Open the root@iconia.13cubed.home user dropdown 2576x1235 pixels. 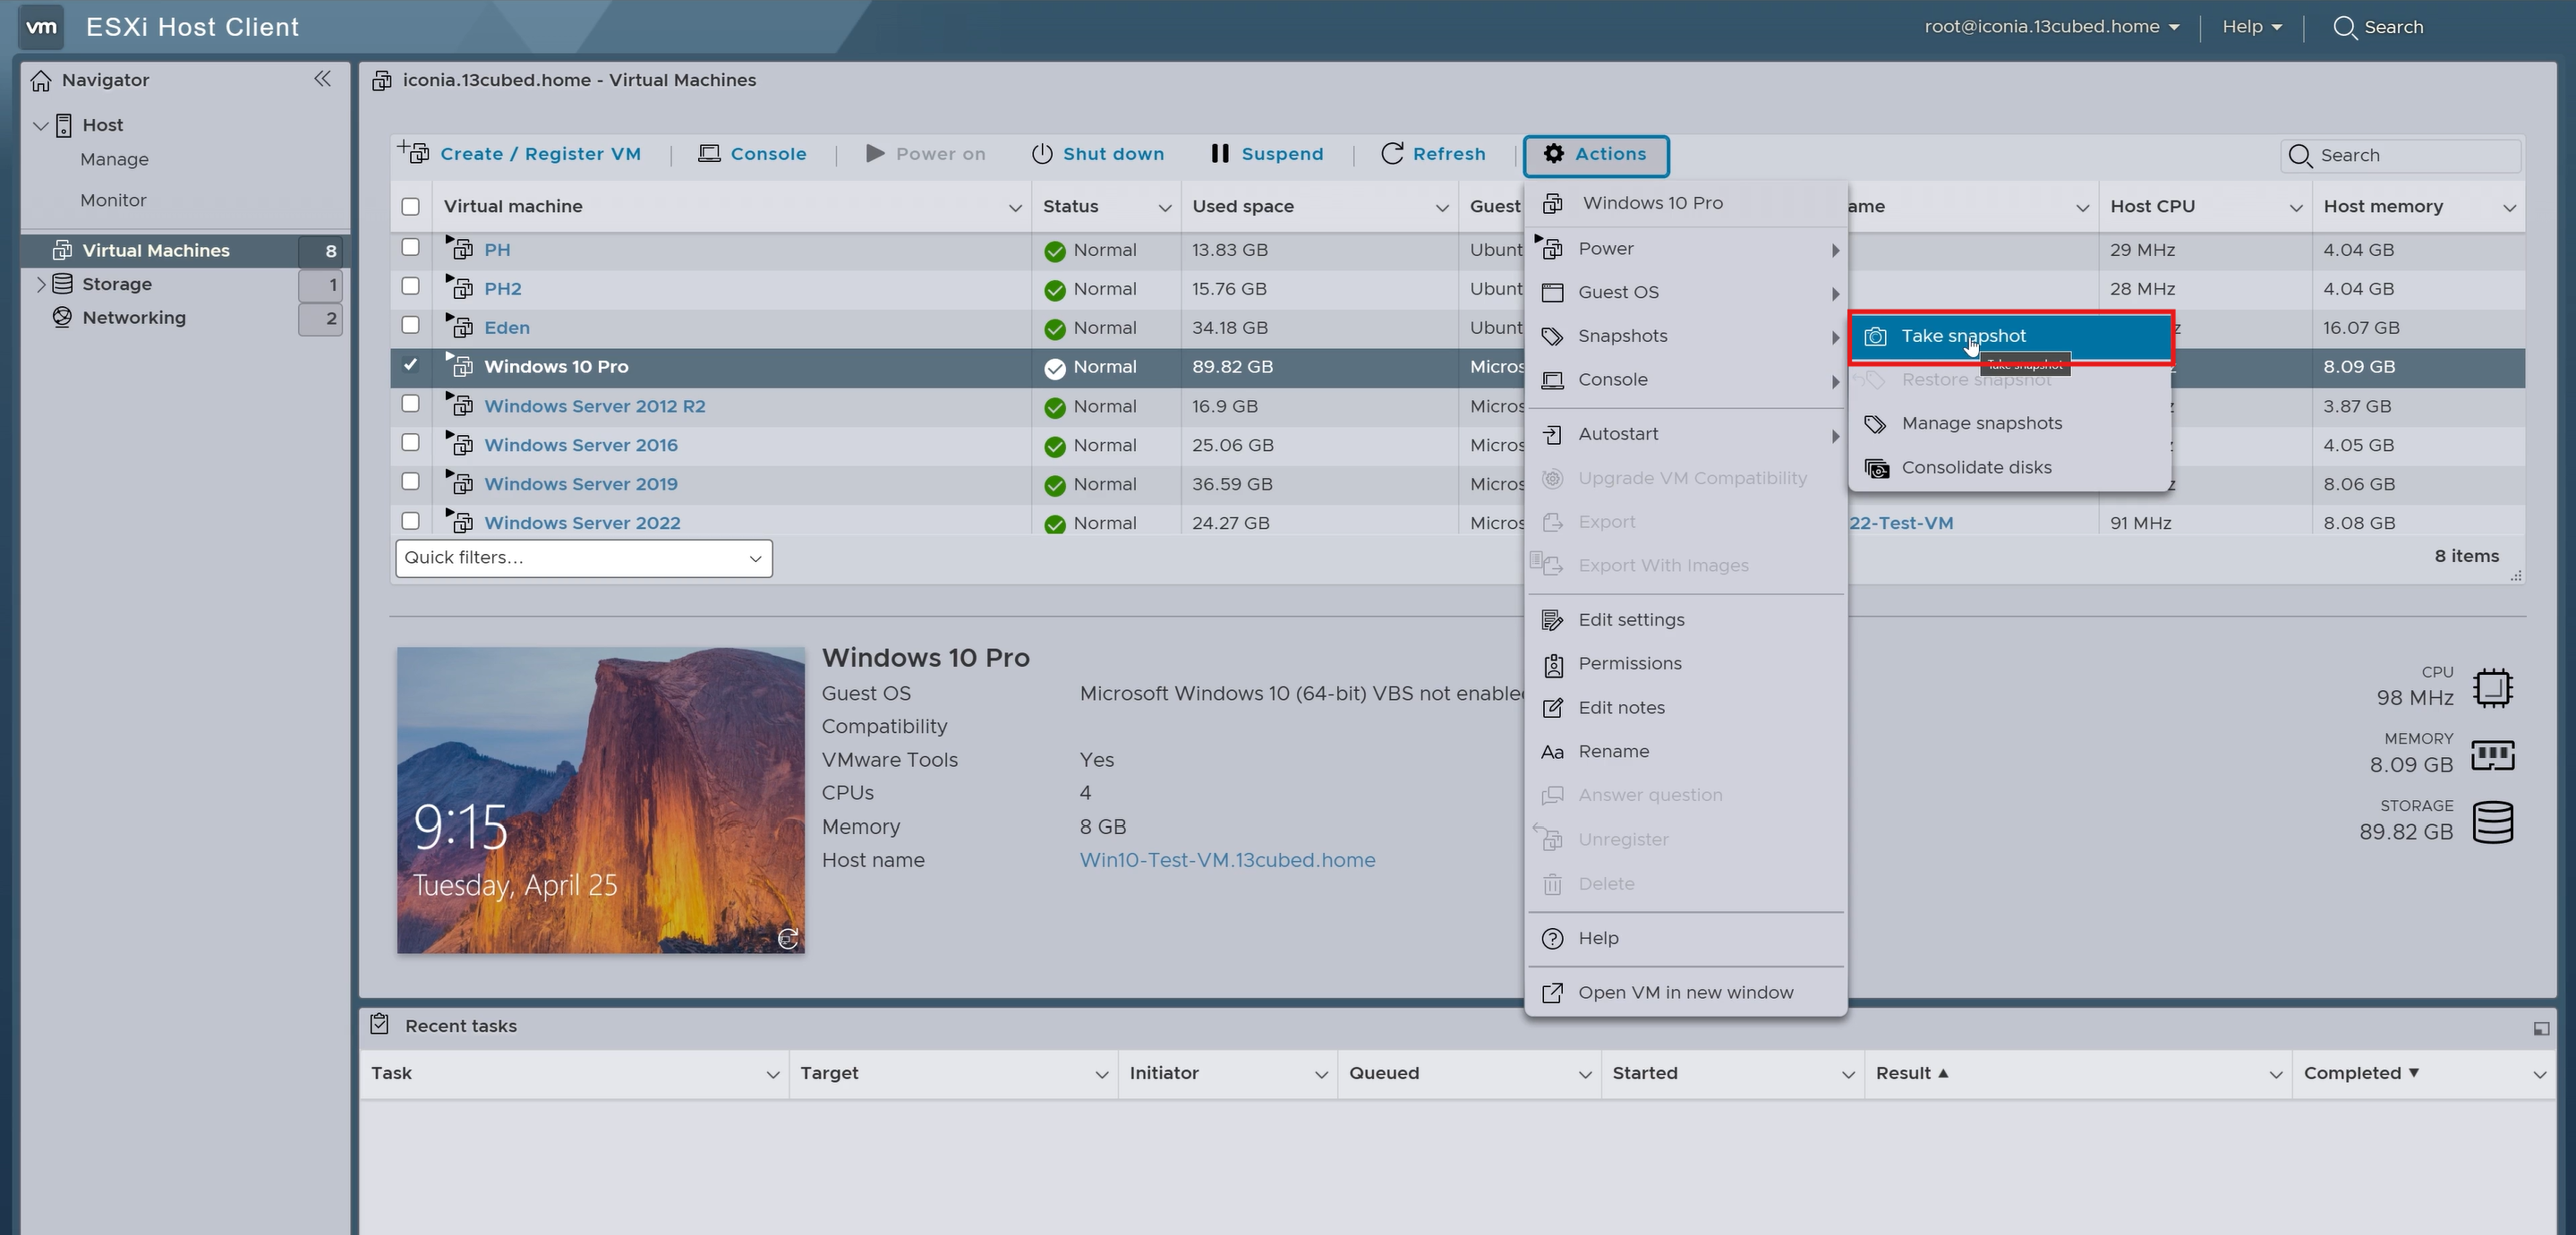(2051, 27)
